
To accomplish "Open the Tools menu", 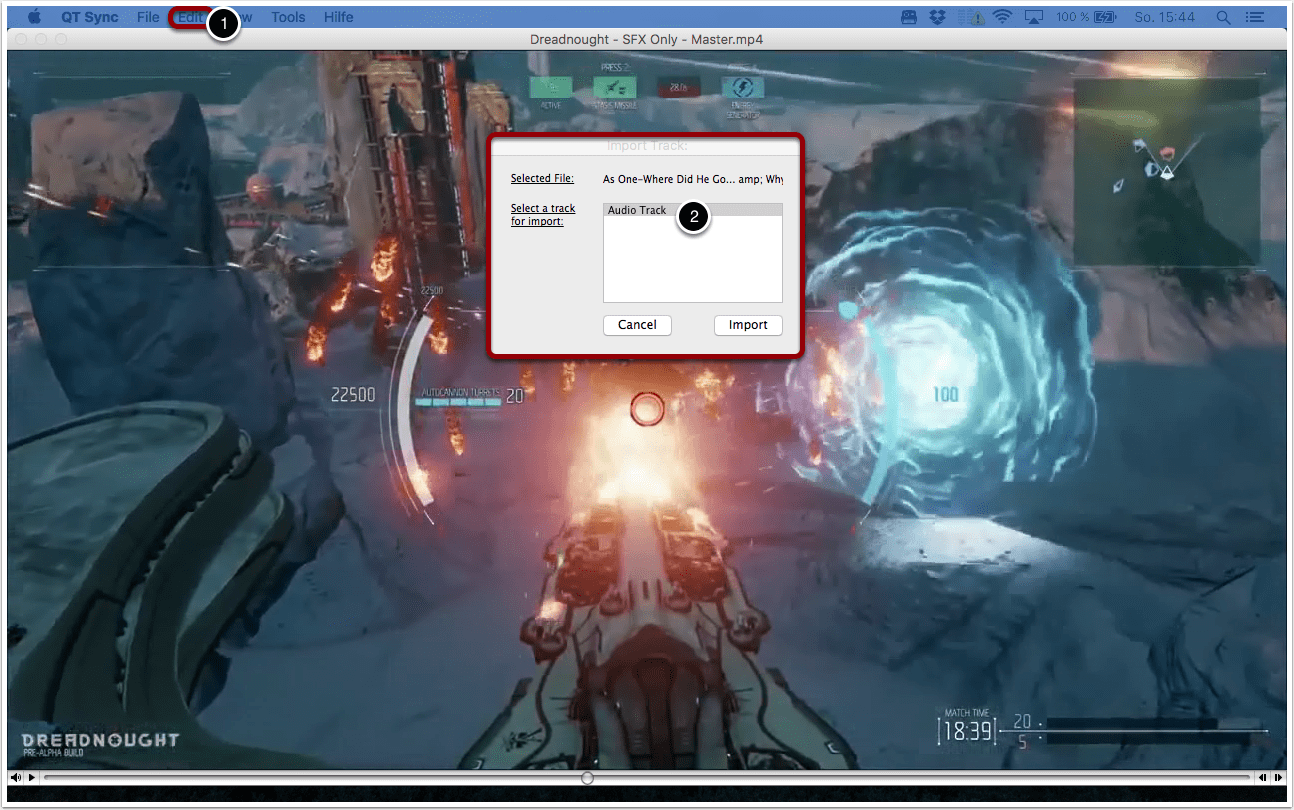I will tap(288, 17).
